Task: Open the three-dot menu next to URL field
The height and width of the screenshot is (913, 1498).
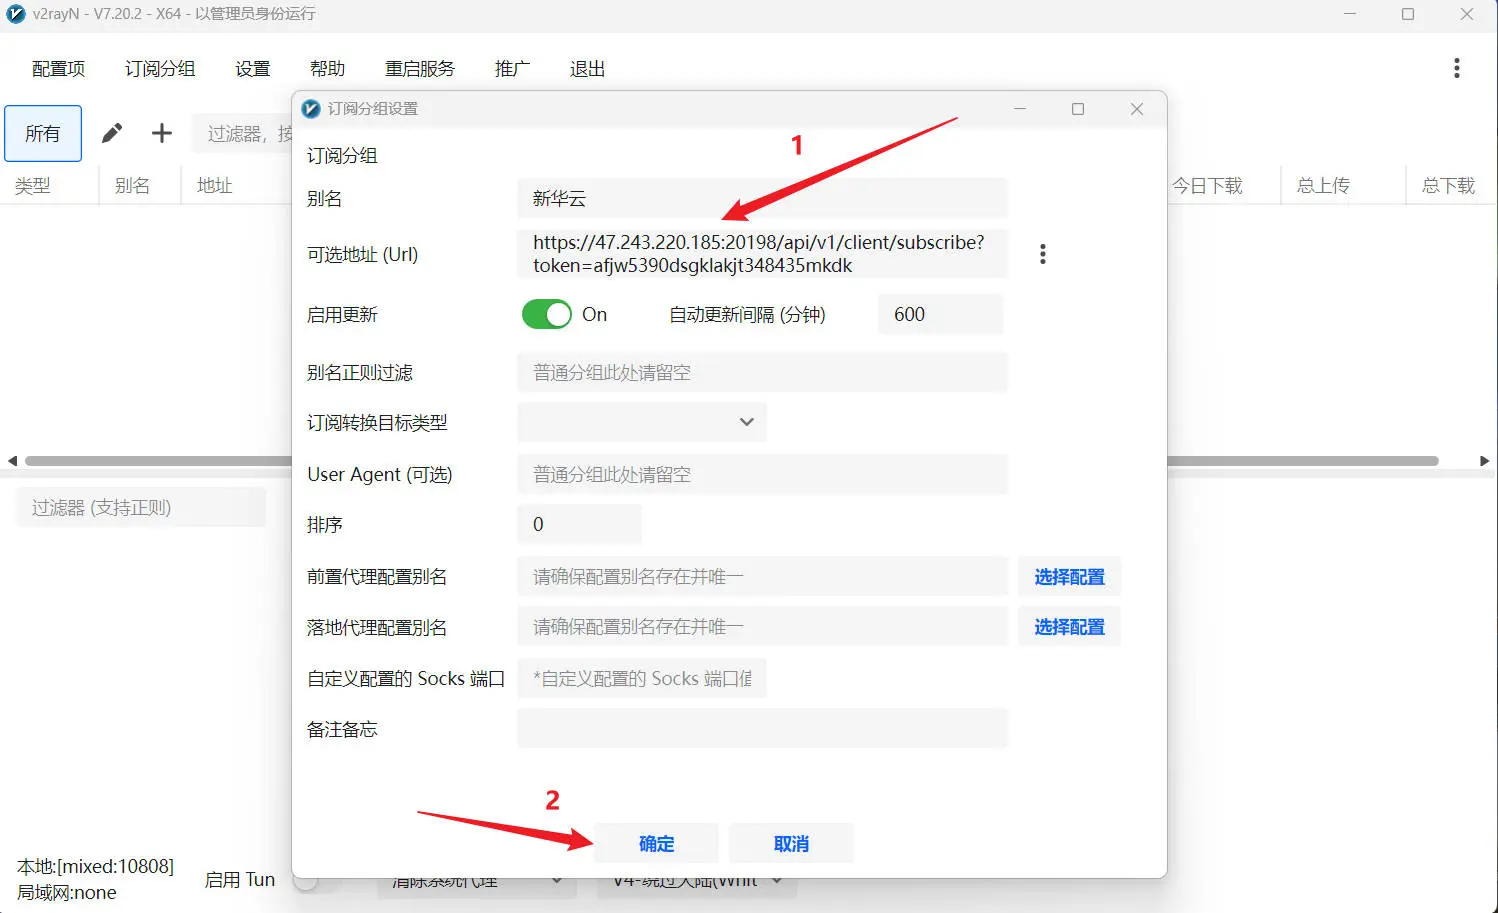Action: tap(1042, 254)
